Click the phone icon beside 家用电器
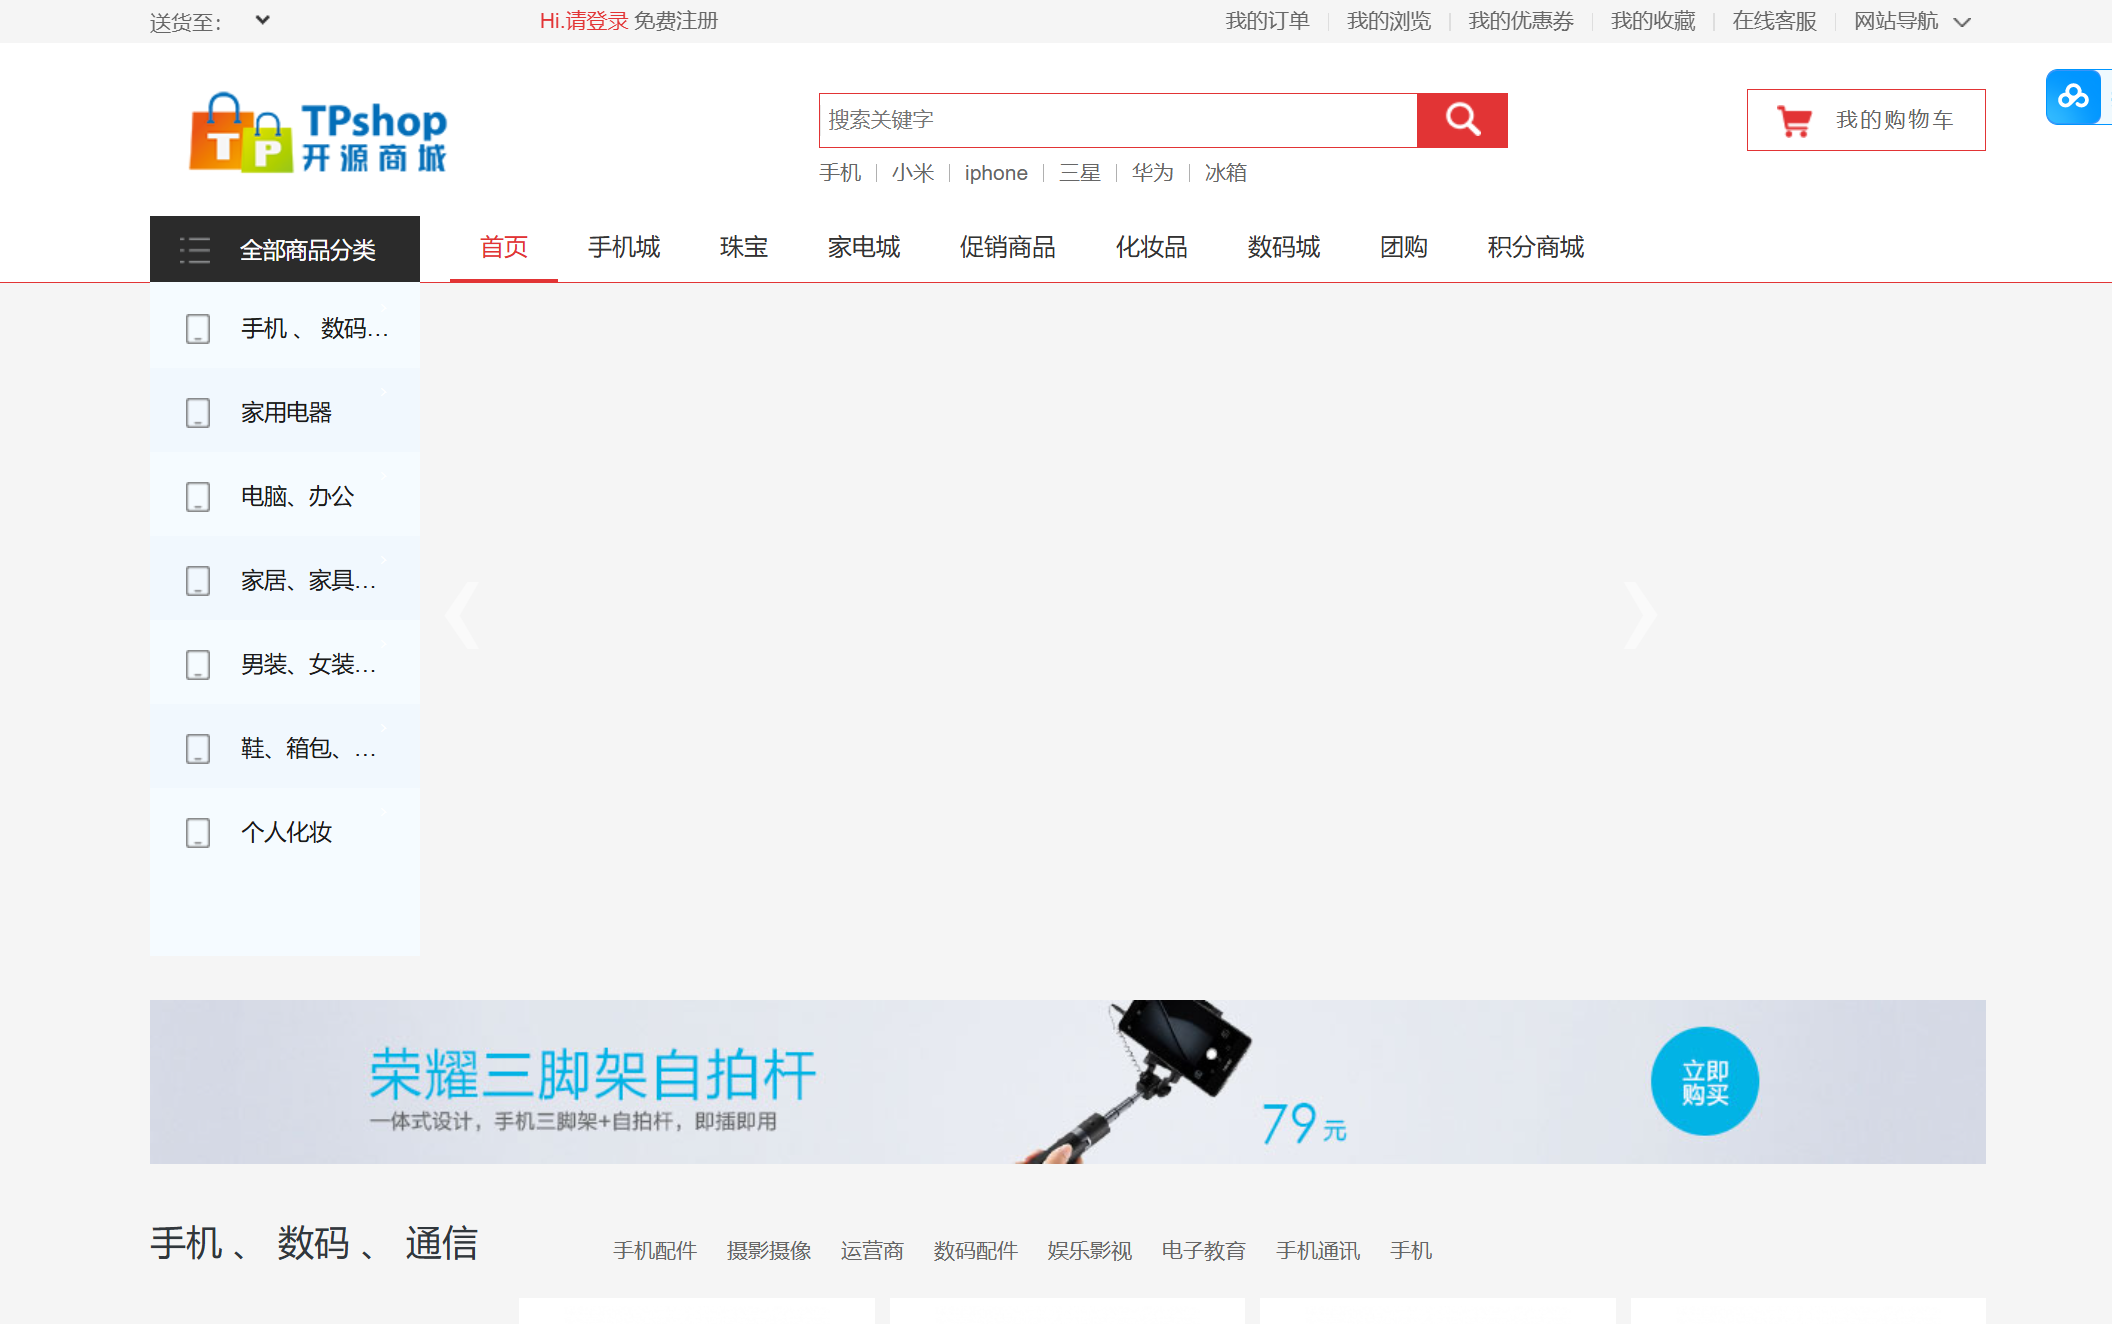The height and width of the screenshot is (1324, 2112). pos(198,413)
